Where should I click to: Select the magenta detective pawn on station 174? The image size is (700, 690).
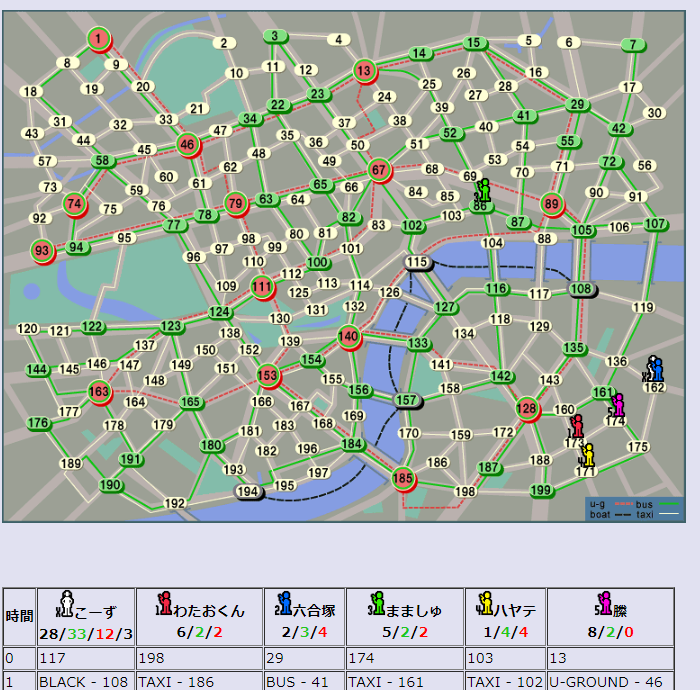tap(617, 404)
